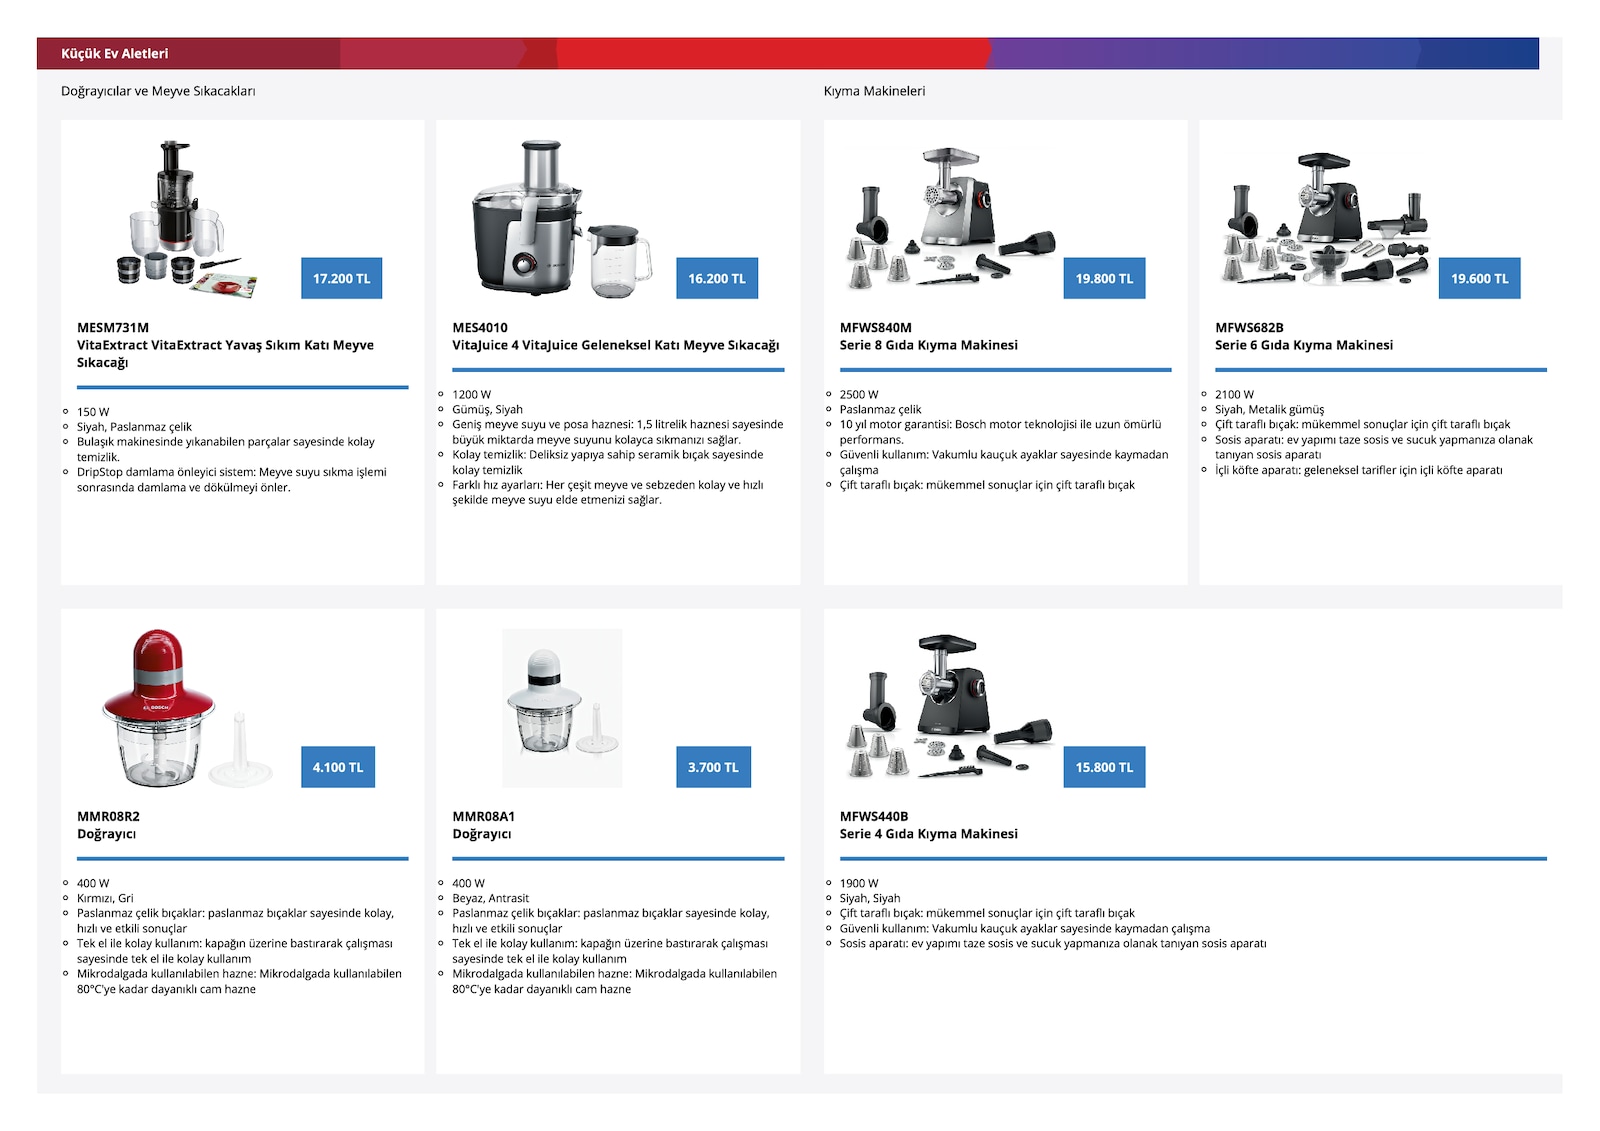
Task: Click the Küçük Ev Aletleri header title
Action: 115,54
